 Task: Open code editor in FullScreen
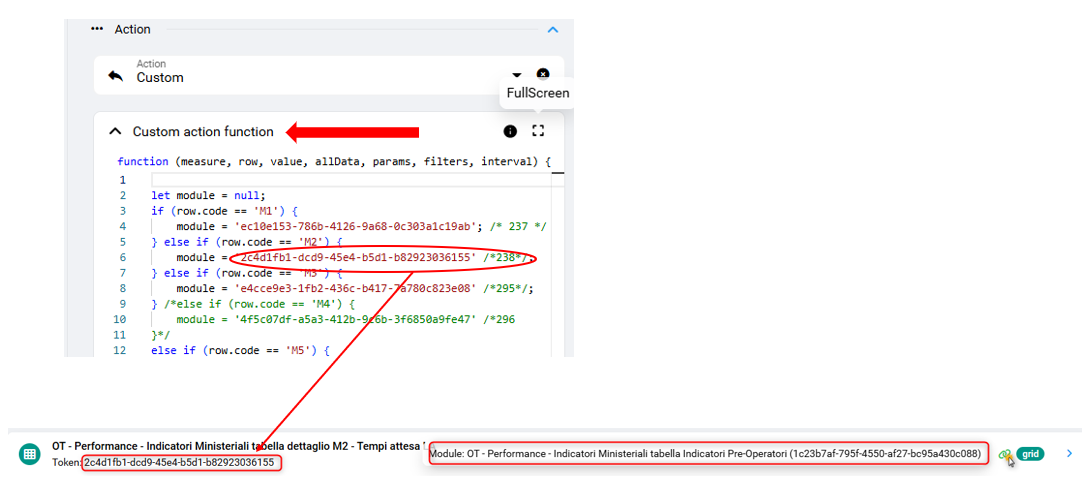(x=538, y=131)
